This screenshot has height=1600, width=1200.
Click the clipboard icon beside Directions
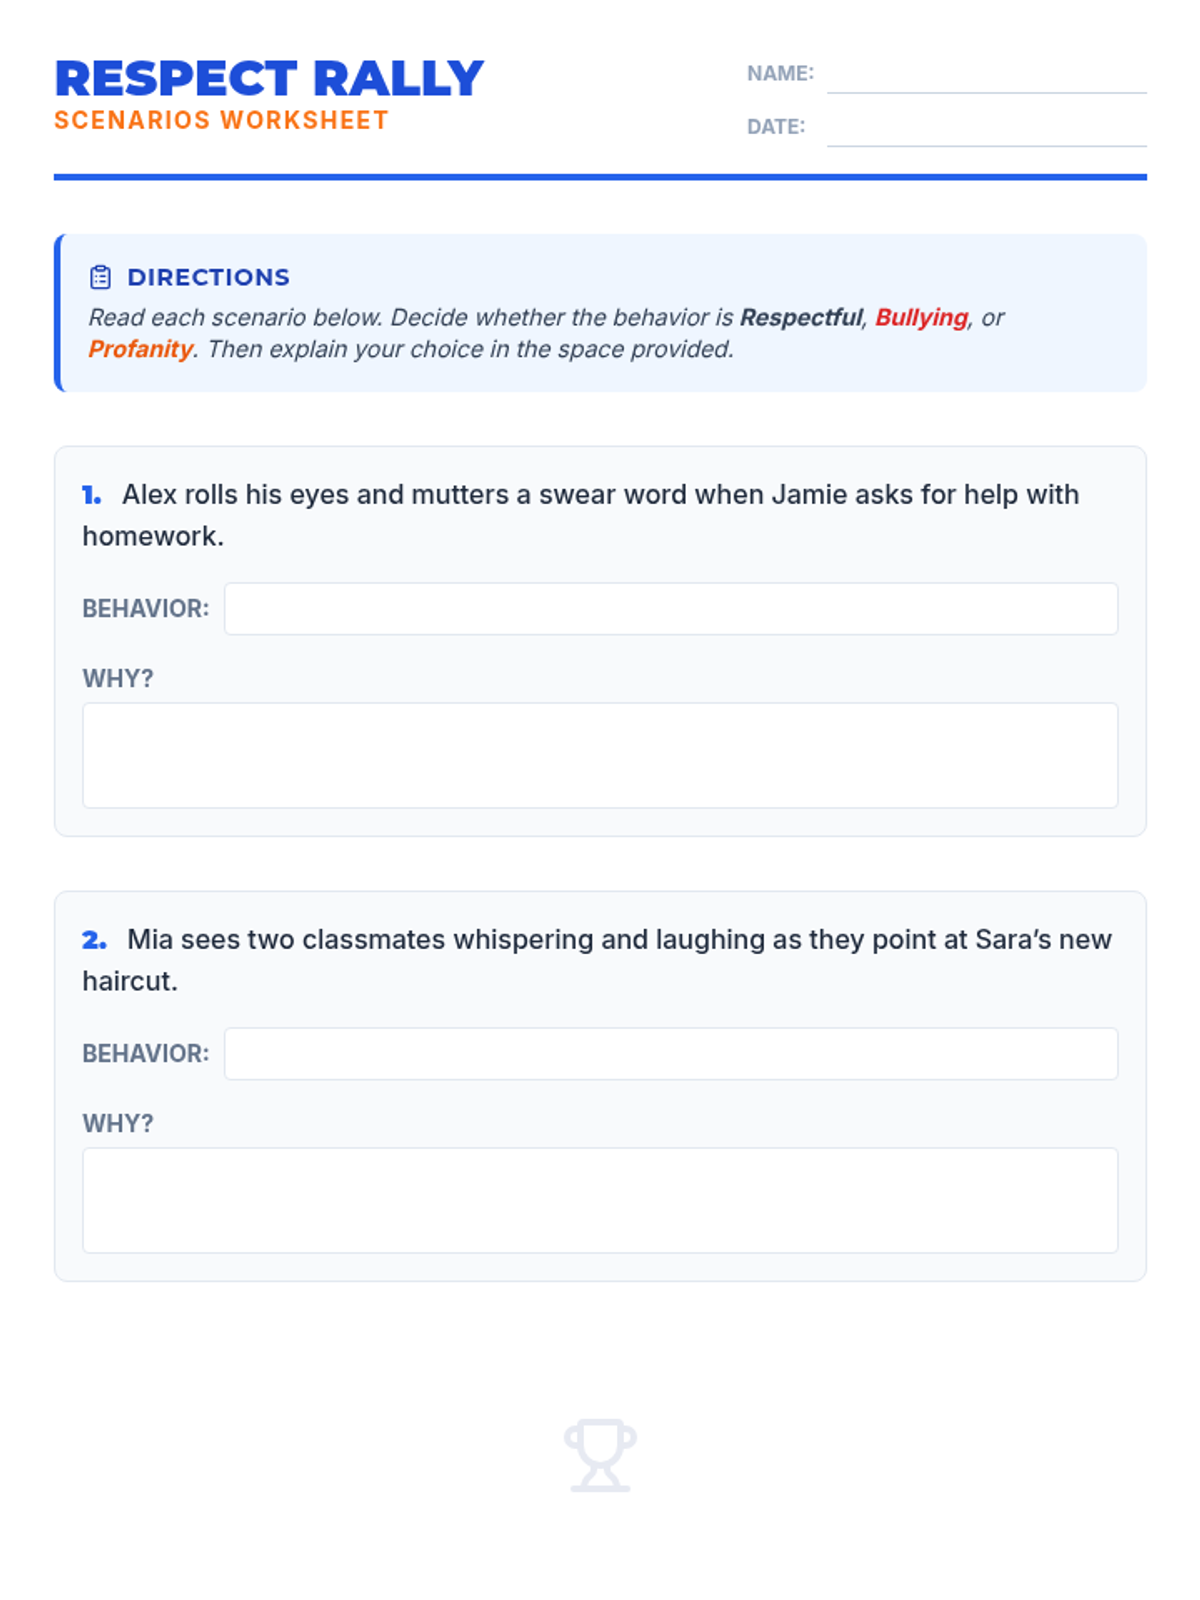[x=100, y=277]
